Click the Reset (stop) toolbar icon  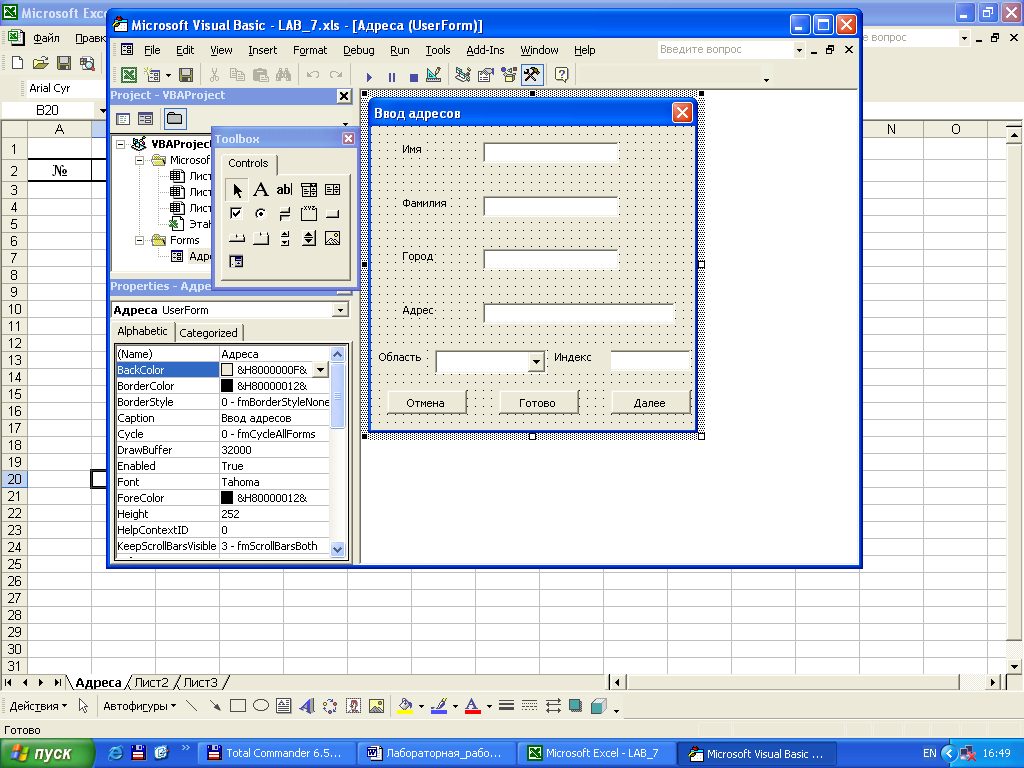[413, 76]
